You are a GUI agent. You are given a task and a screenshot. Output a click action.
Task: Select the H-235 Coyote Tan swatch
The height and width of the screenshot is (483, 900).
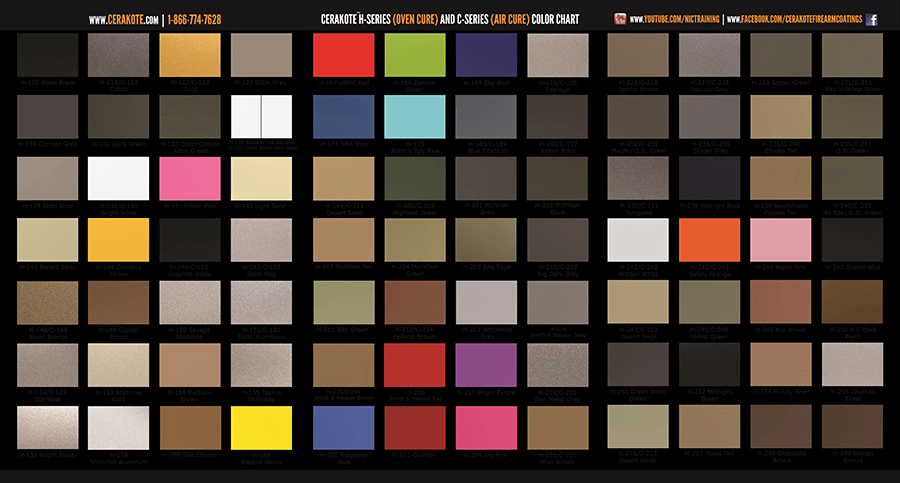781,117
